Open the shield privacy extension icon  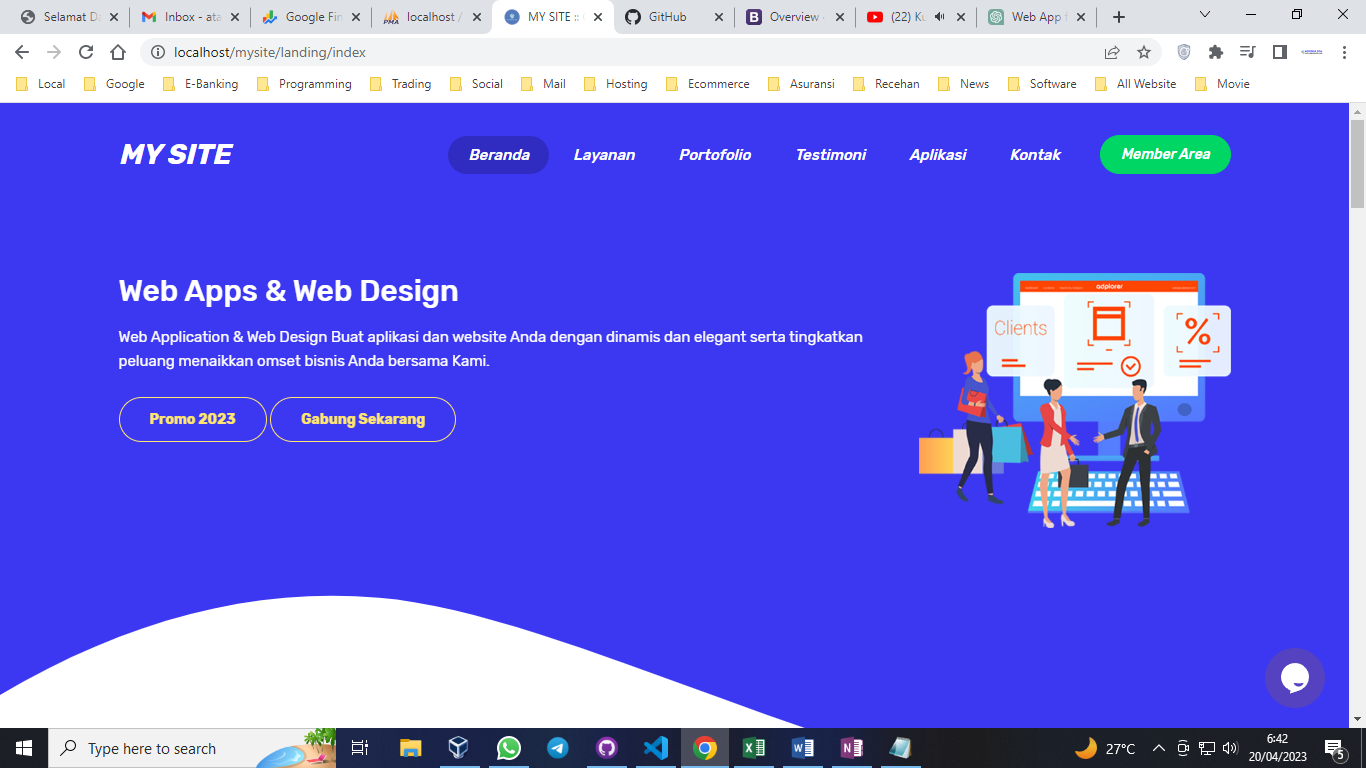(x=1183, y=52)
